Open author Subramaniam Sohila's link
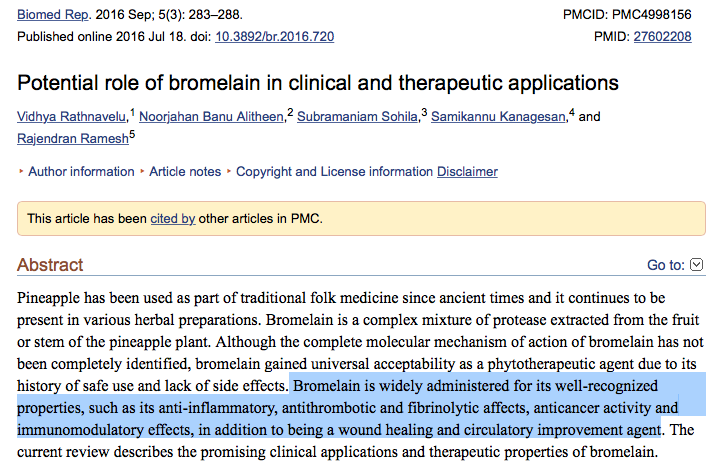 click(356, 117)
